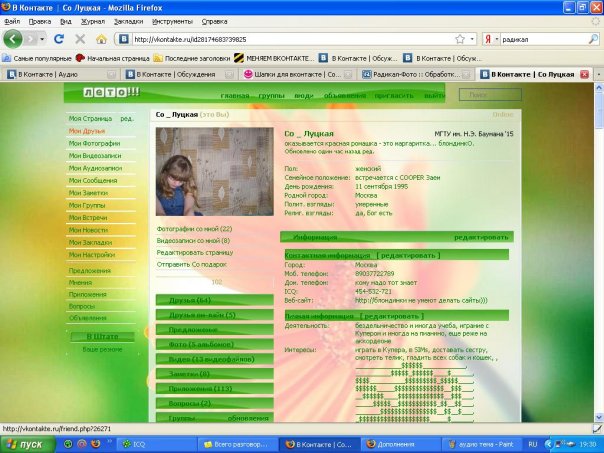This screenshot has height=453, width=604.
Task: Open 'Фотографии со мной (22)' link
Action: 194,229
